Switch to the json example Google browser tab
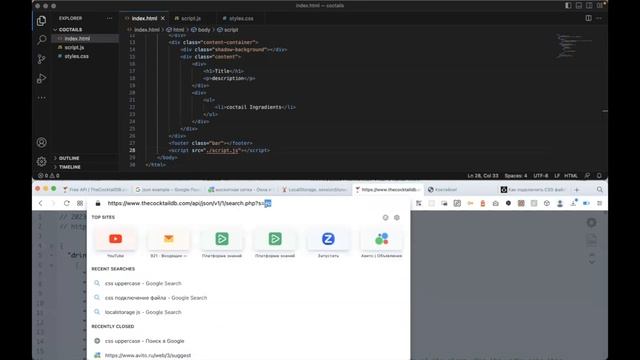640x360 pixels. 167,189
